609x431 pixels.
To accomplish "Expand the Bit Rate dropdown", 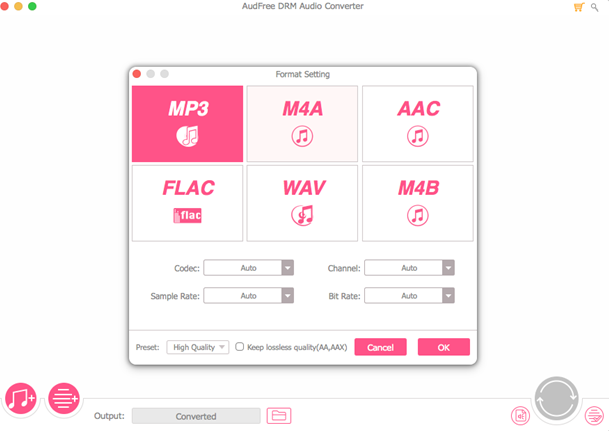I will coord(409,295).
